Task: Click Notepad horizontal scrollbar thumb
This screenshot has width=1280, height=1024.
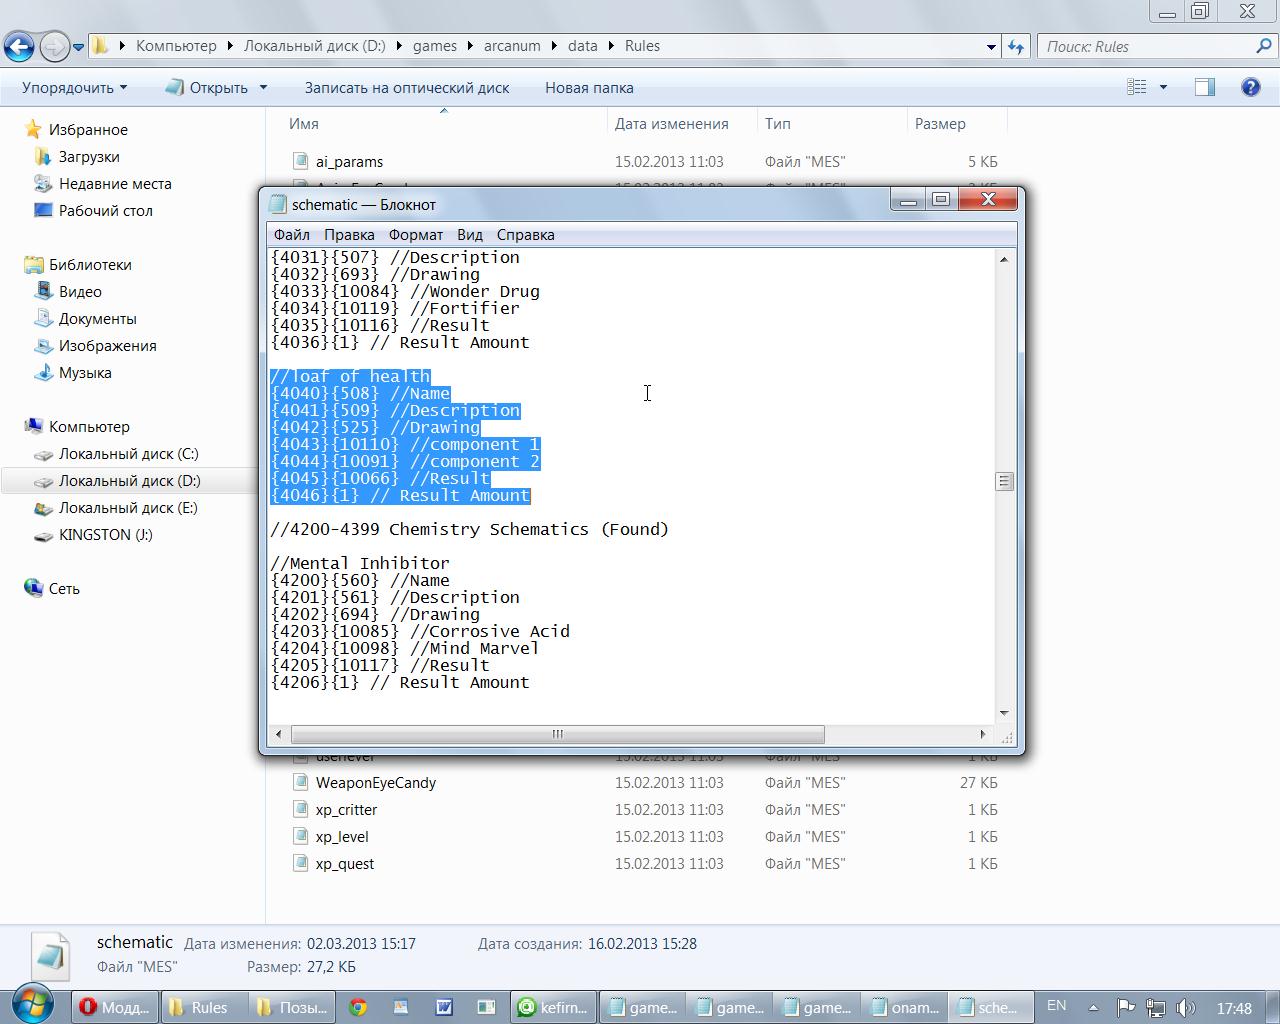Action: pyautogui.click(x=557, y=734)
